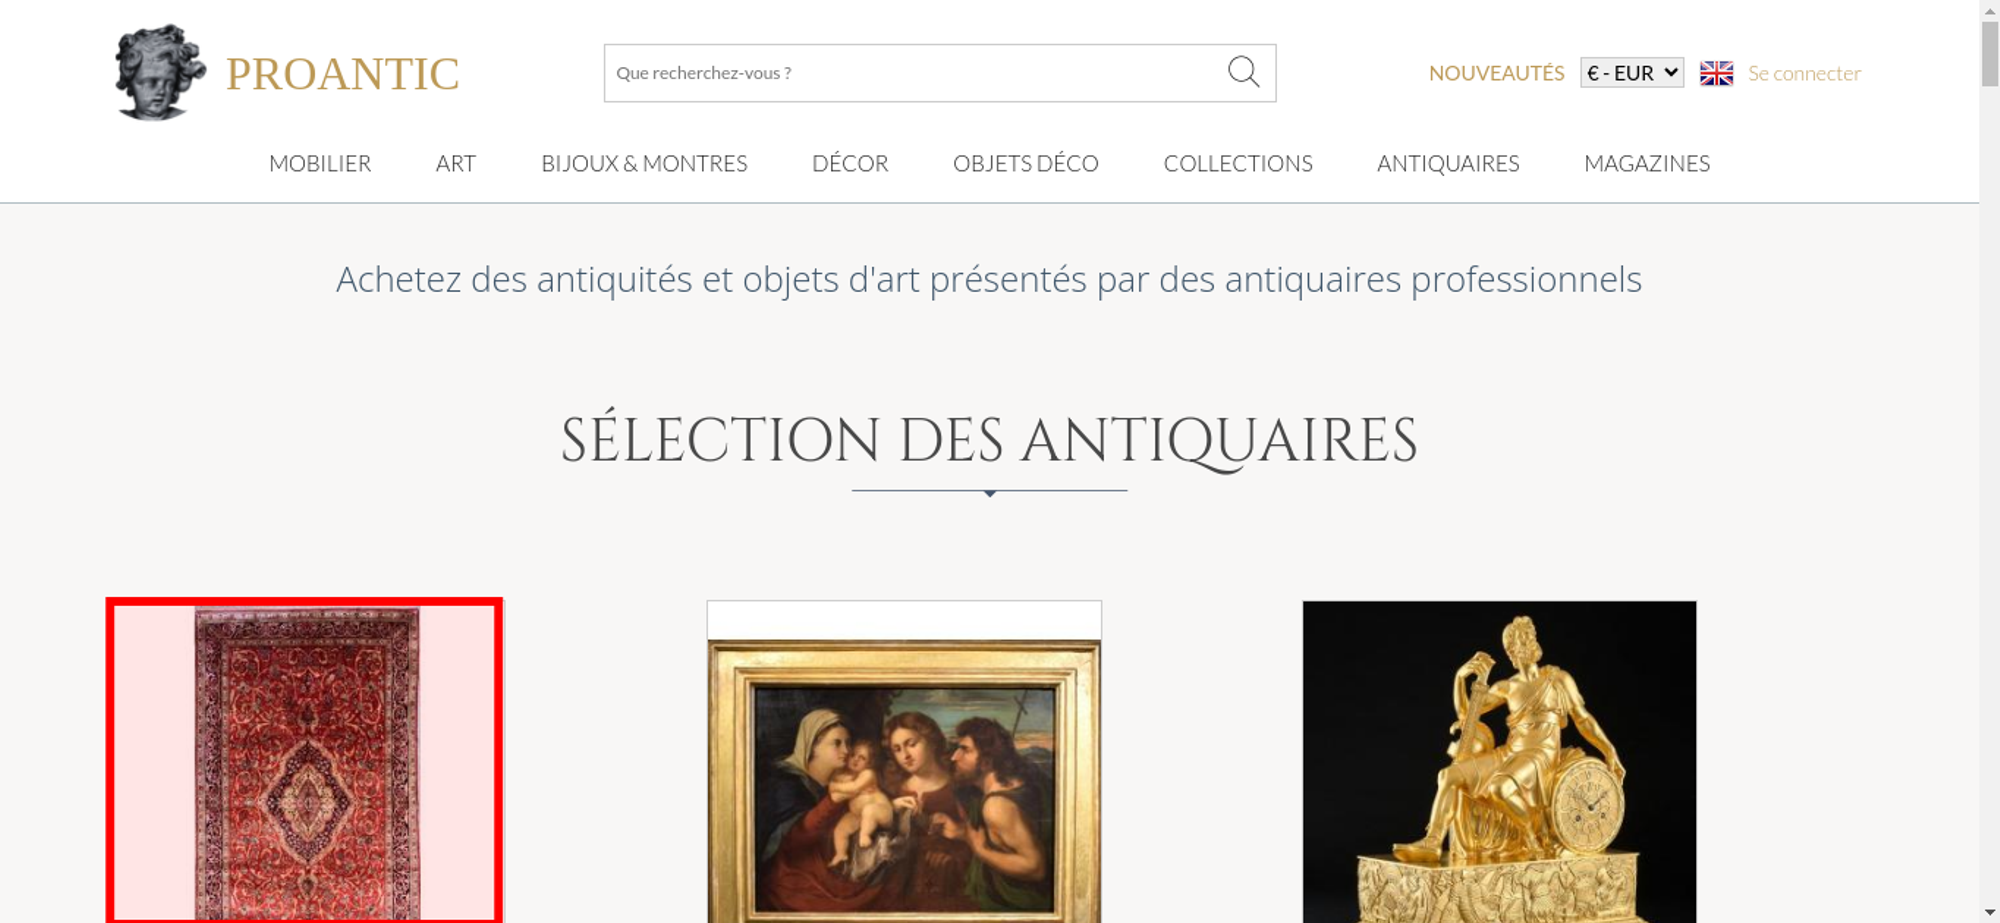Image resolution: width=2000 pixels, height=923 pixels.
Task: Open the ART menu
Action: coord(456,163)
